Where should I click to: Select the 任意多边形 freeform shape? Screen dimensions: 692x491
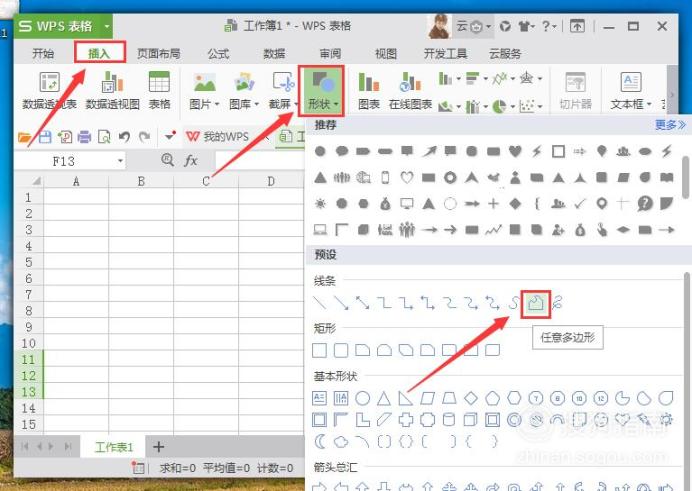coord(535,304)
